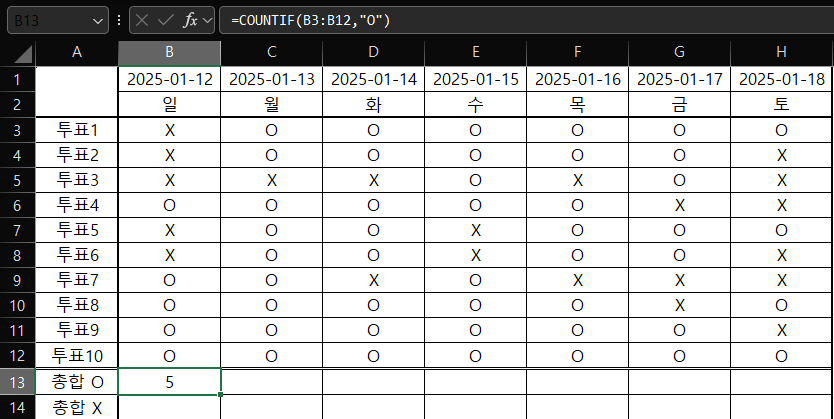Image resolution: width=834 pixels, height=419 pixels.
Task: Click empty total cell C13 under 2025-01-13
Action: coord(271,382)
